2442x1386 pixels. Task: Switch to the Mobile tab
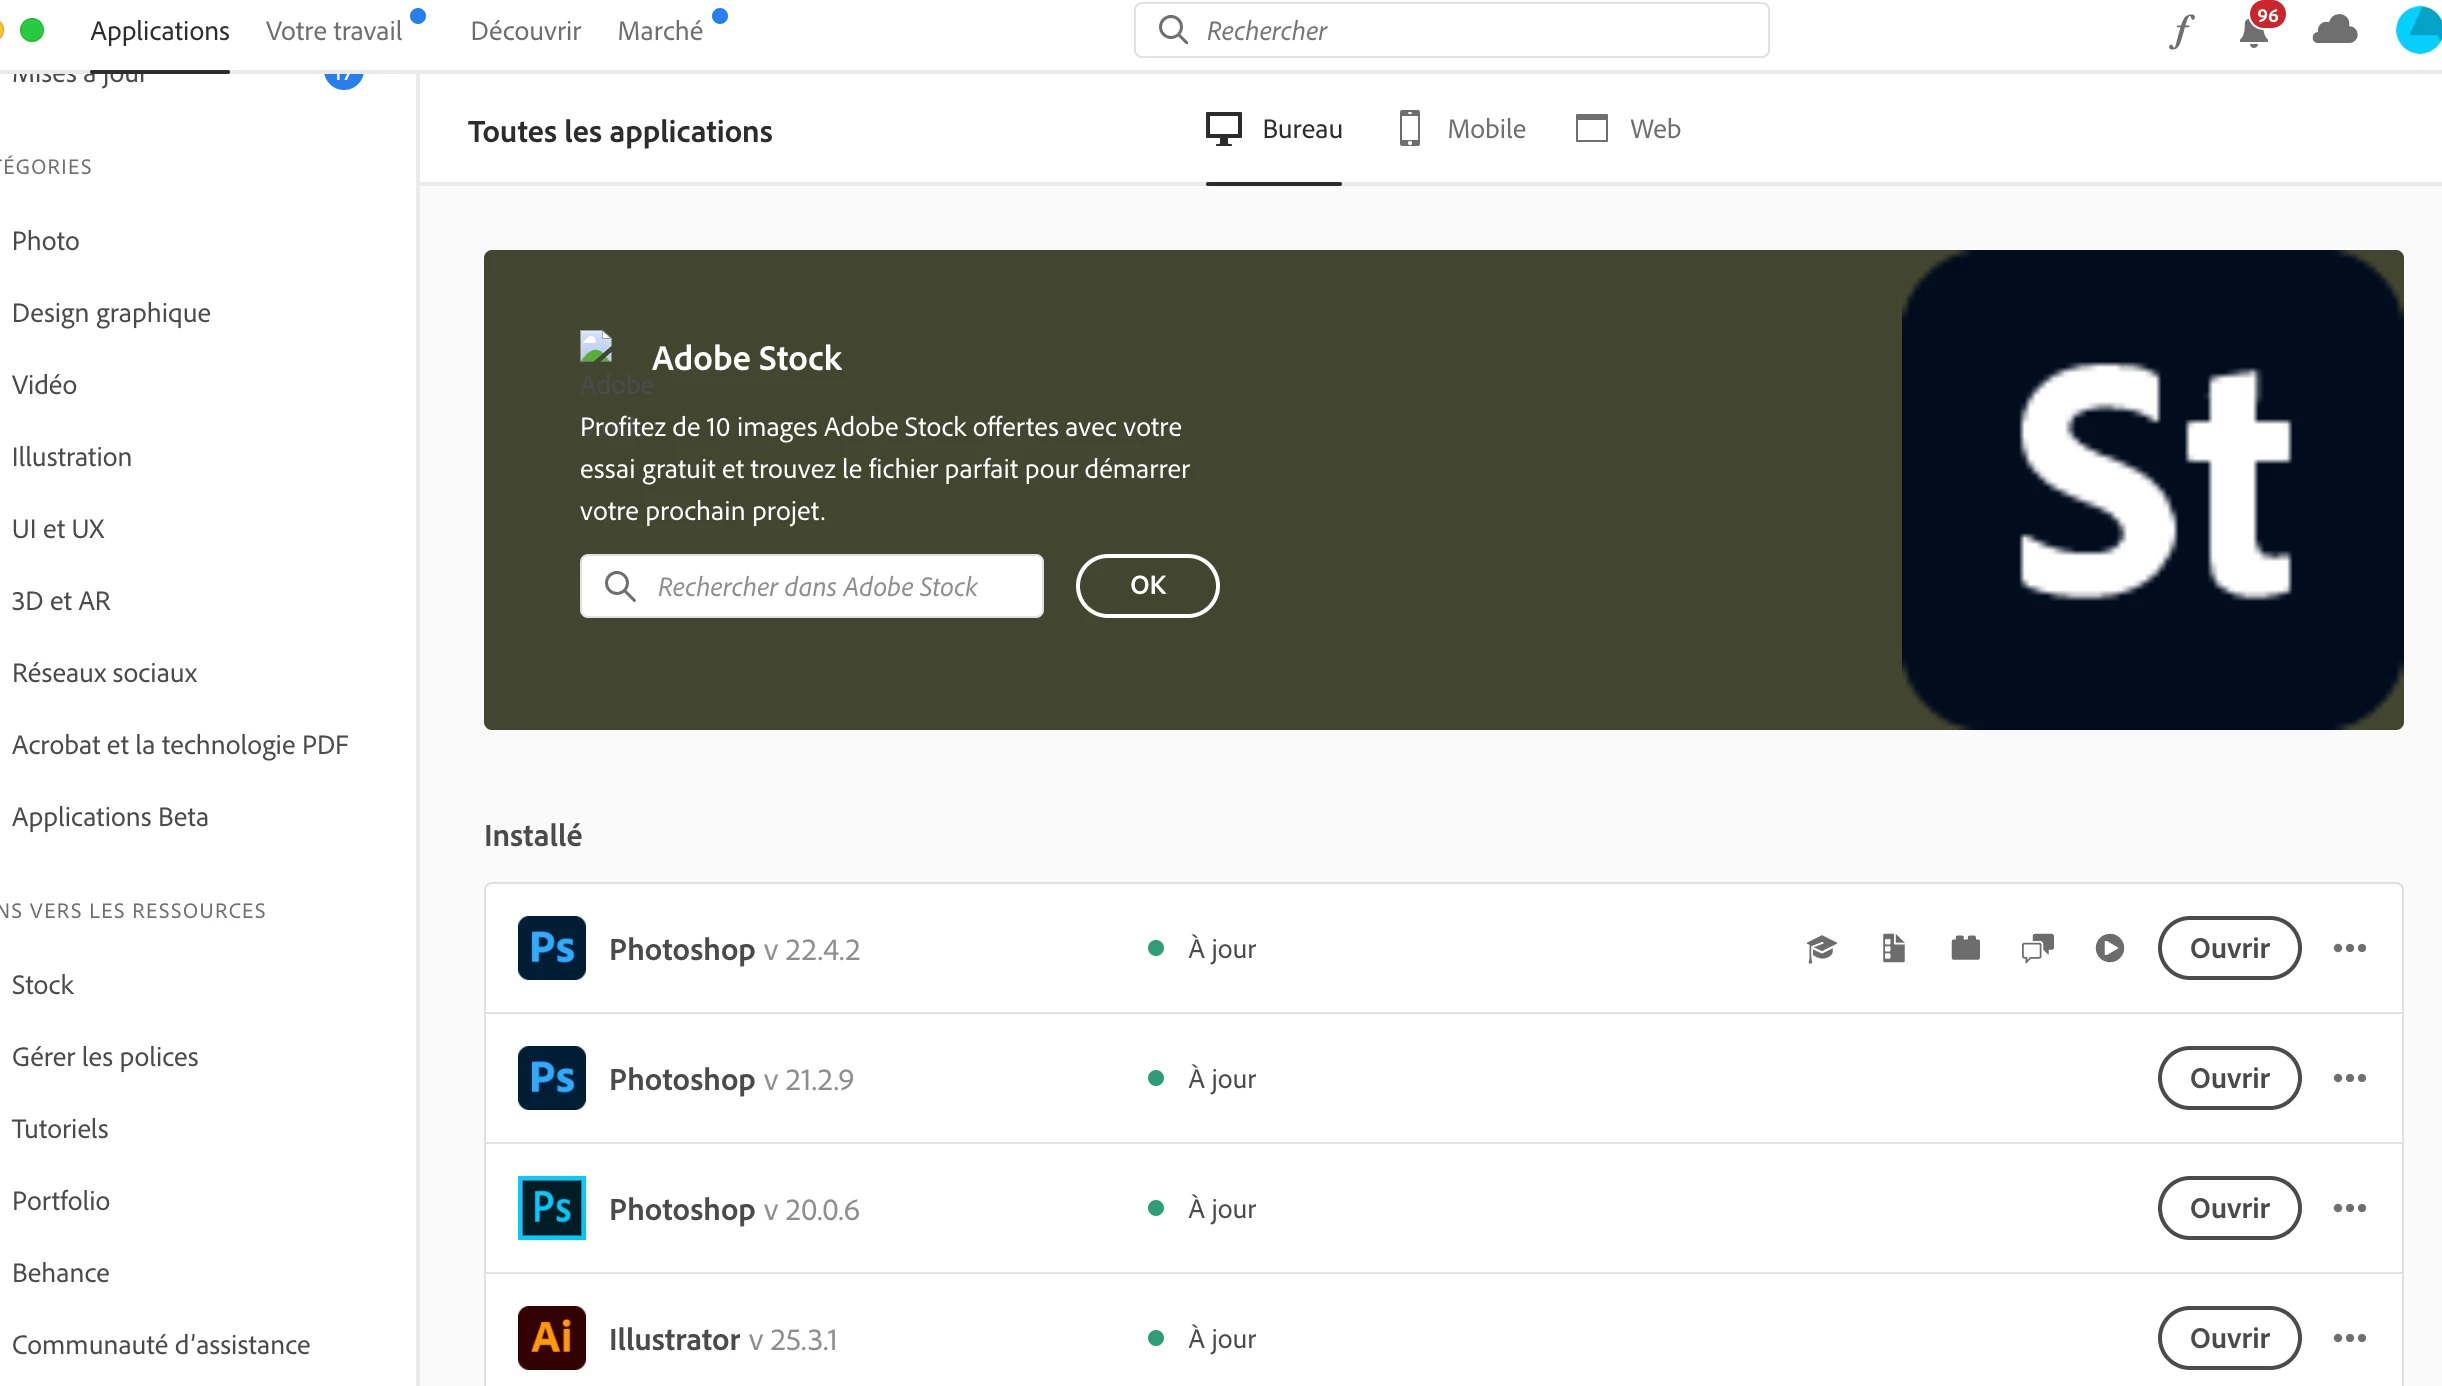1462,129
